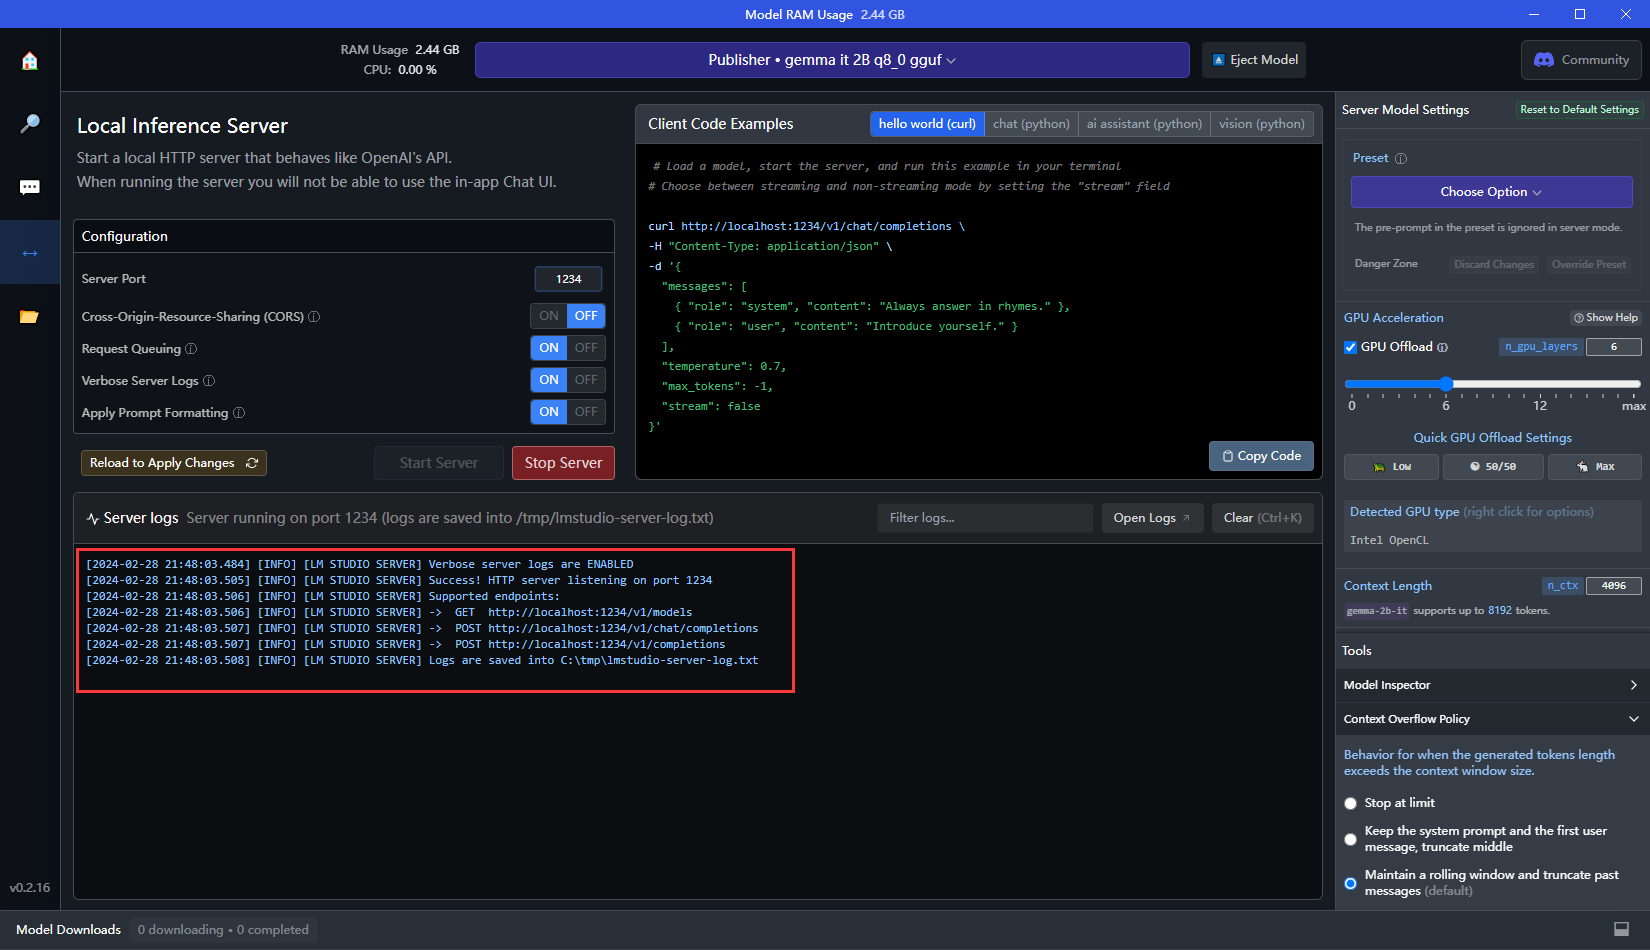Click the GPU layers slider handle
1650x950 pixels.
[x=1446, y=384]
